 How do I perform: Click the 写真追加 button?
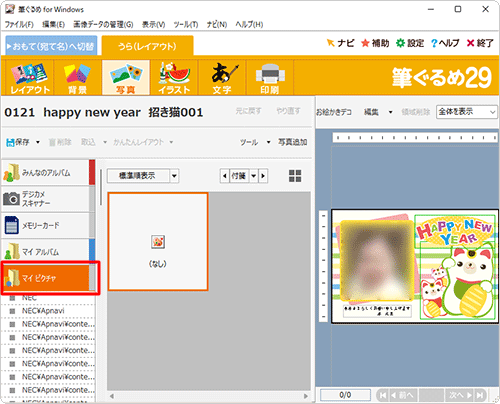[x=293, y=142]
